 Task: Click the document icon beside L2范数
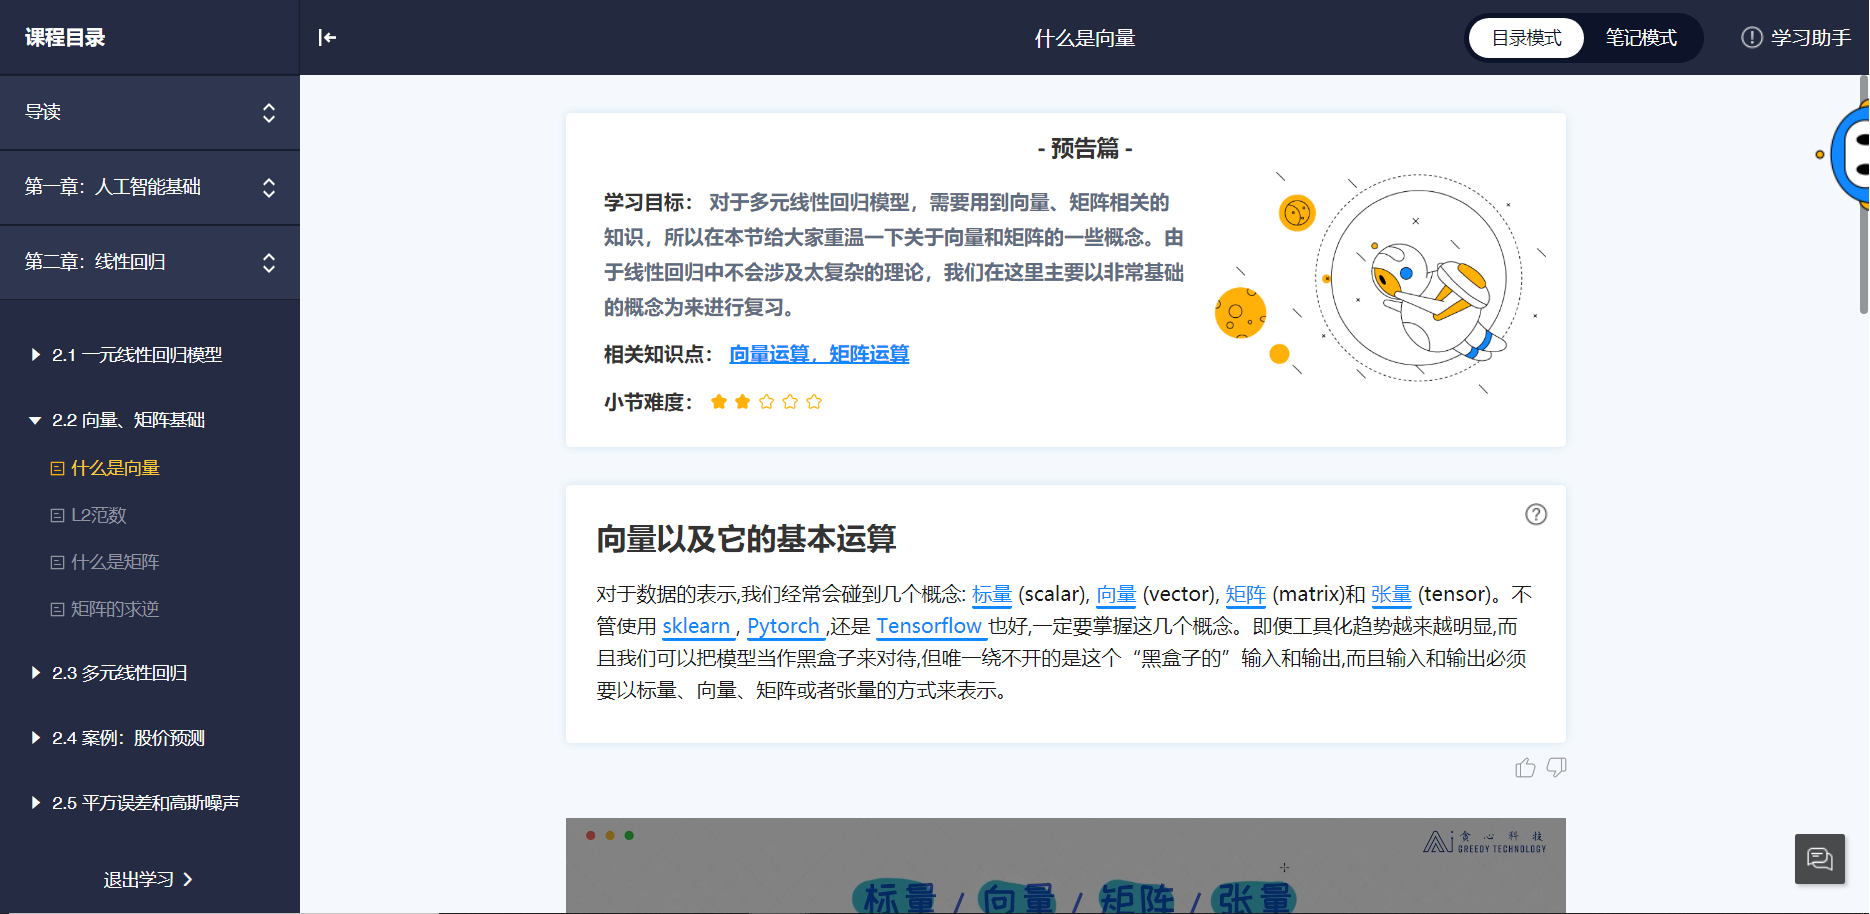coord(56,514)
